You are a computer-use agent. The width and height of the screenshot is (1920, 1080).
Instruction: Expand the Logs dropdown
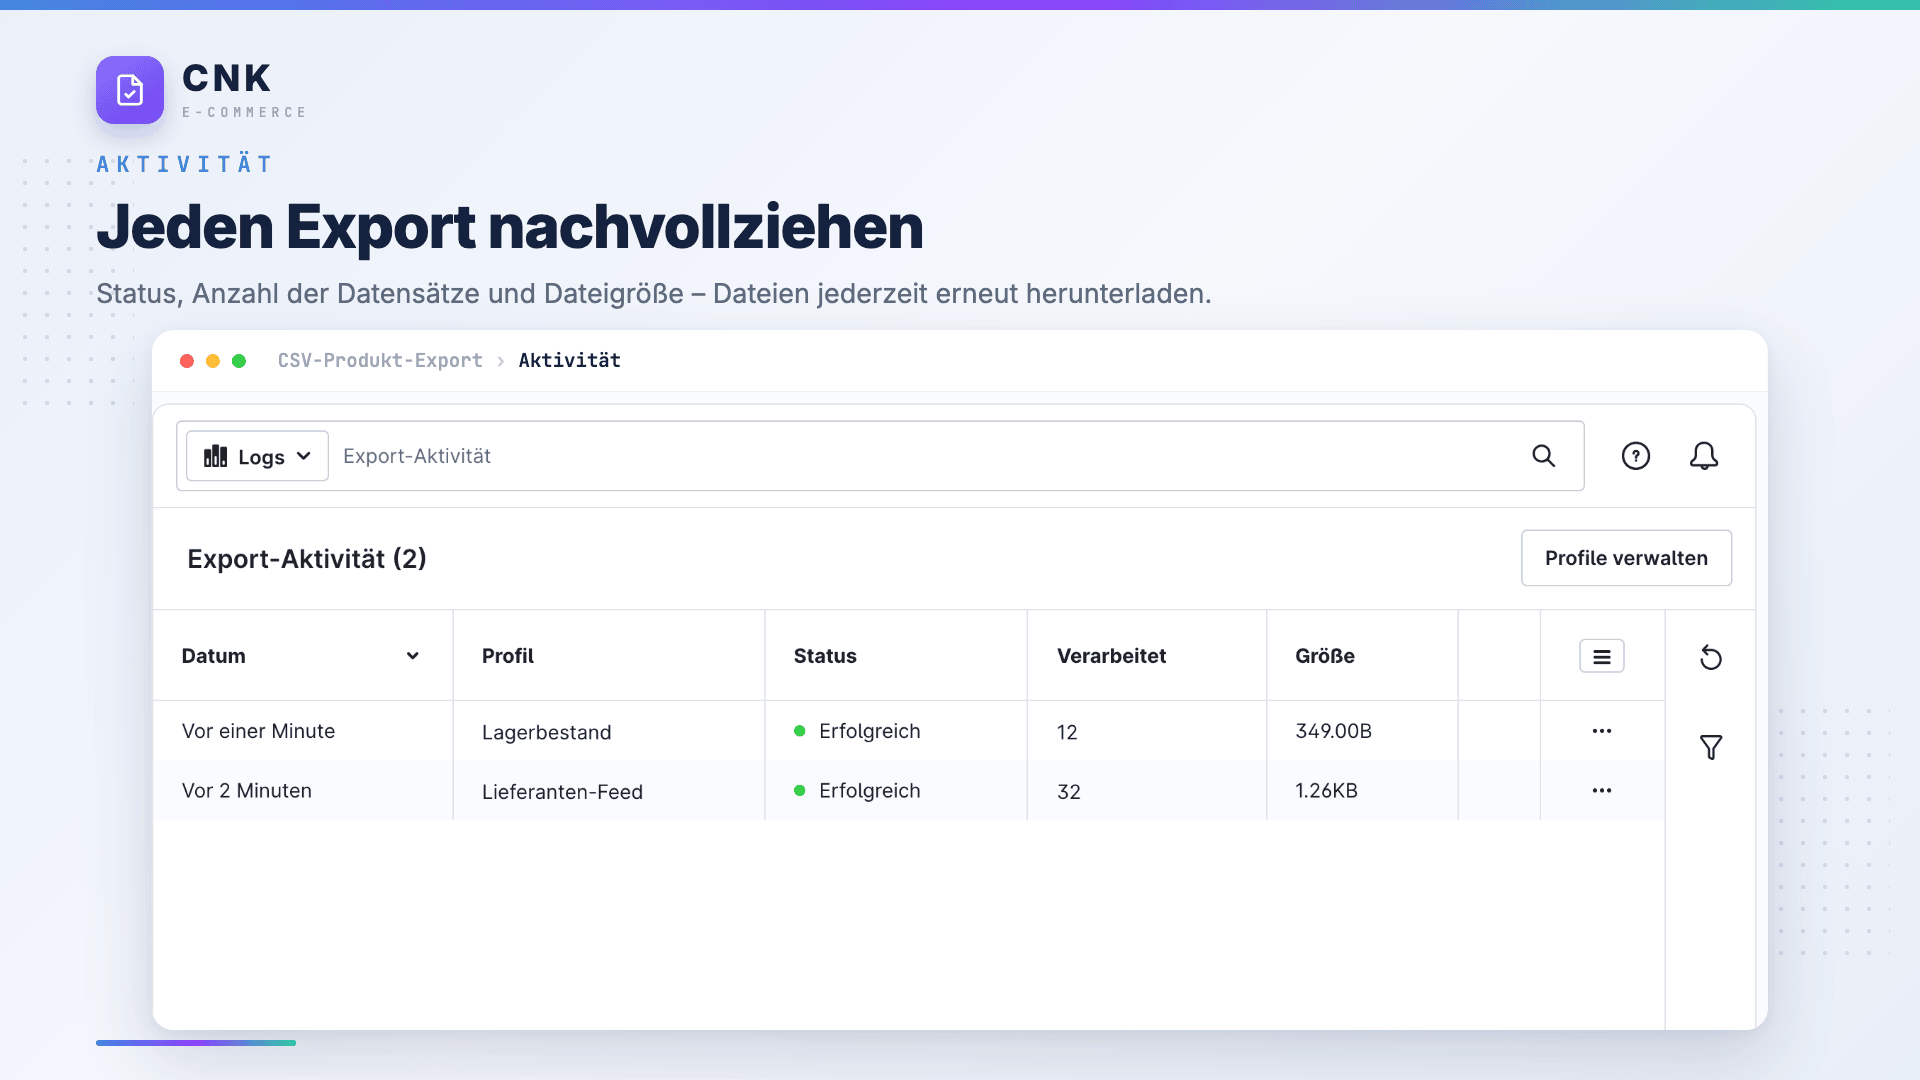coord(257,456)
